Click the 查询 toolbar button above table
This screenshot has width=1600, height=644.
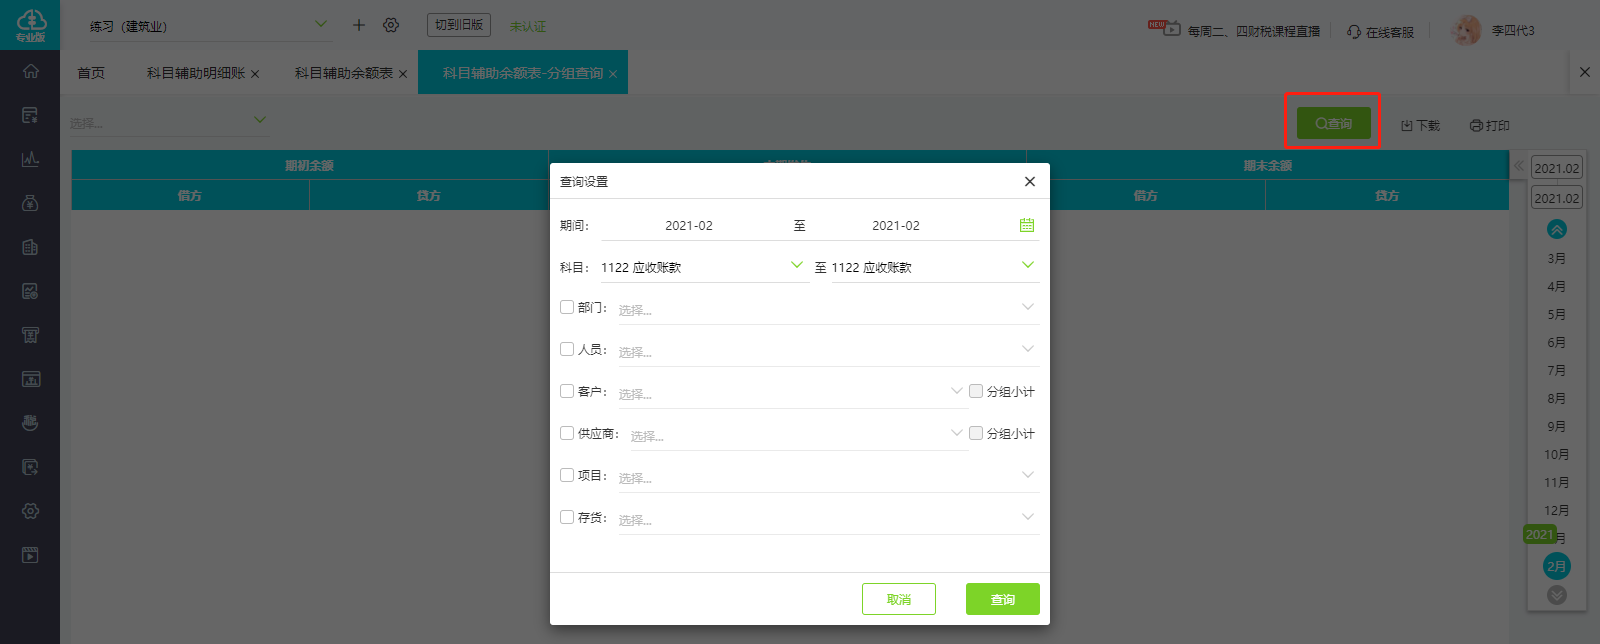[1334, 123]
